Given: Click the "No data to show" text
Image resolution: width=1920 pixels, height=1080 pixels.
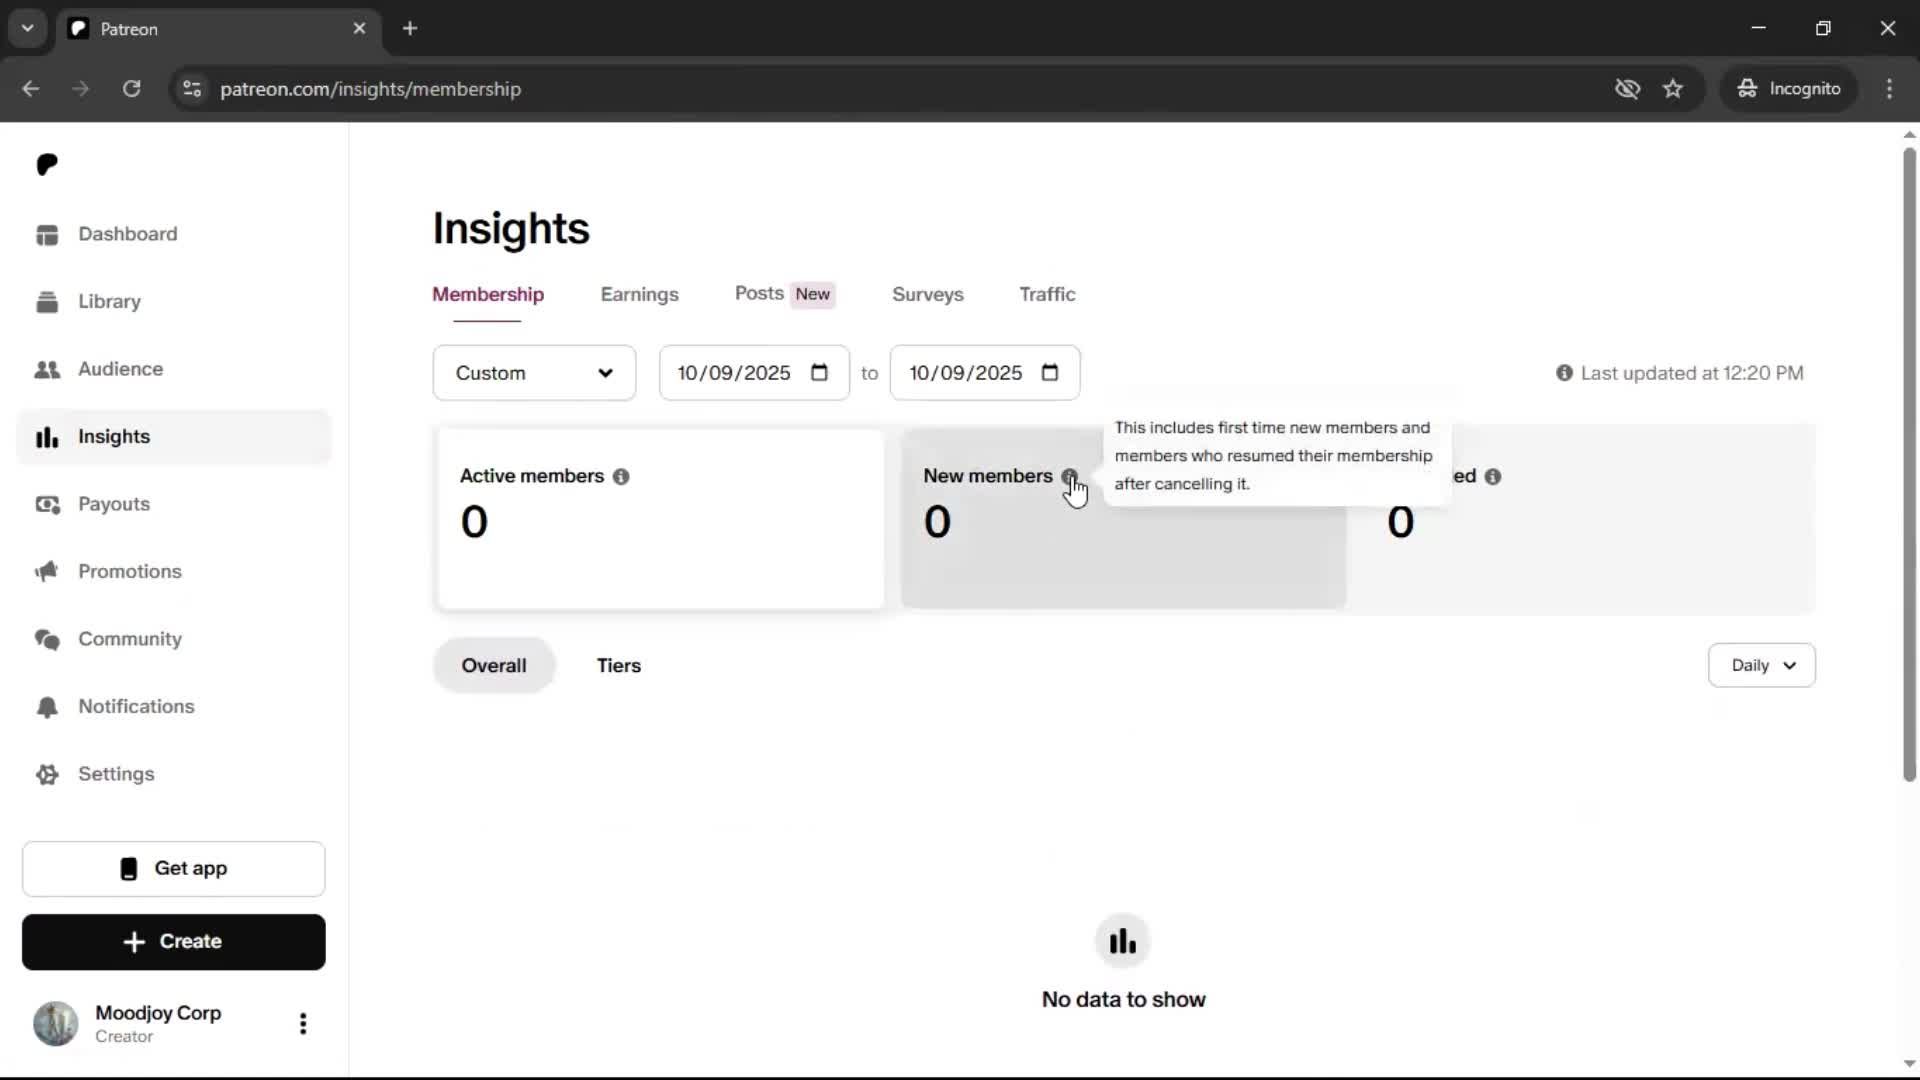Looking at the screenshot, I should tap(1123, 1000).
